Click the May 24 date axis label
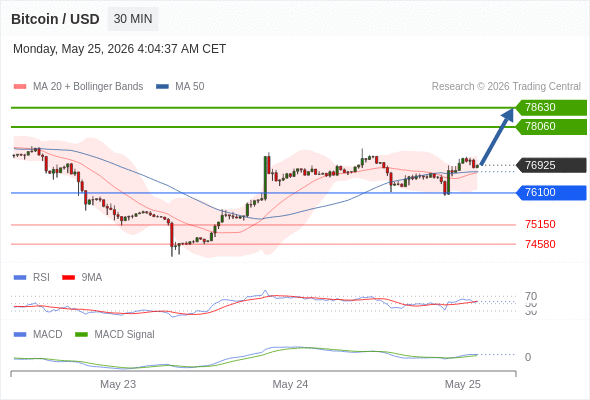590x400 pixels. point(290,384)
